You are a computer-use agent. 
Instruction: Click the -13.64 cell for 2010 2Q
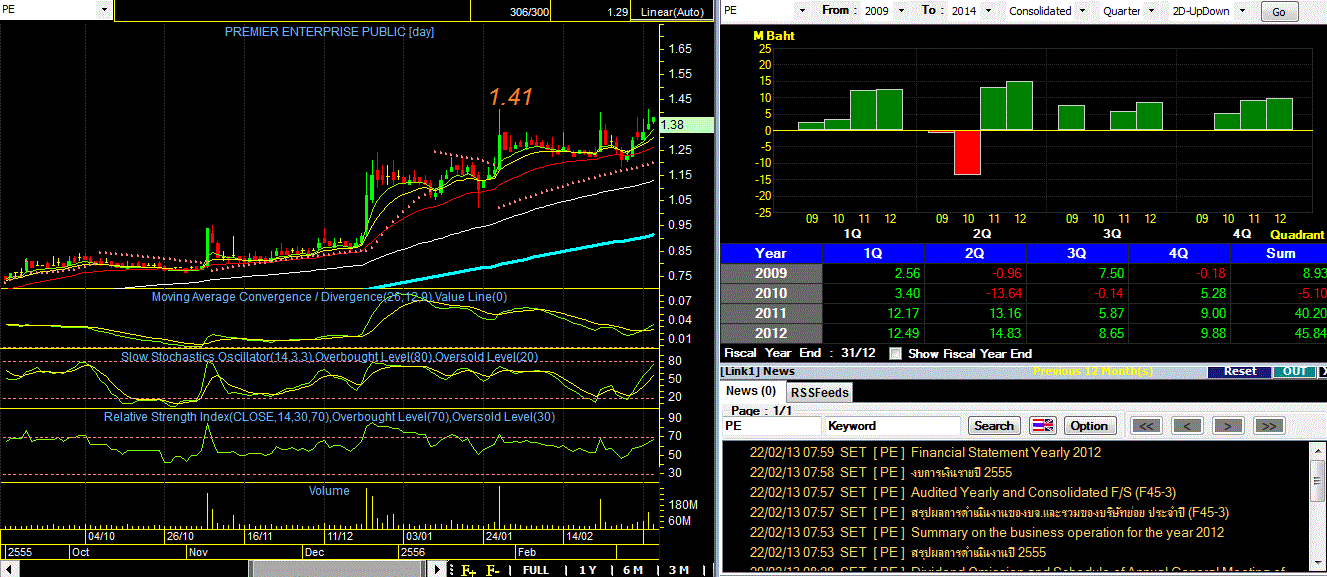975,293
